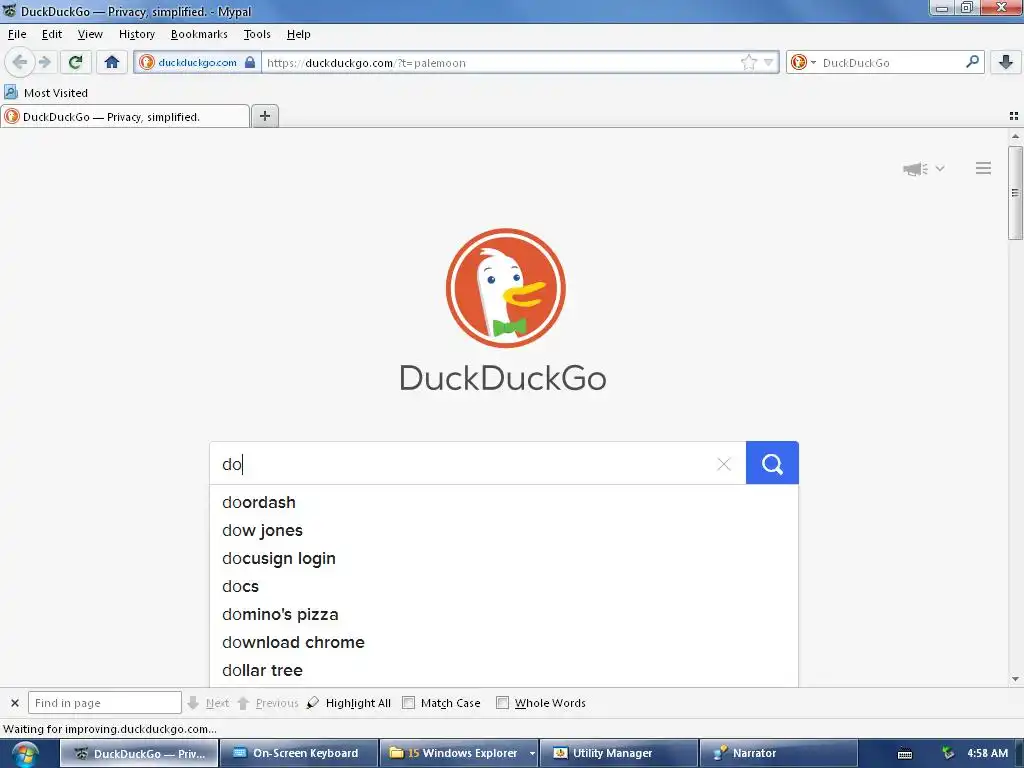Screen dimensions: 1024x768
Task: Click the DuckDuckGo duck logo
Action: (x=505, y=288)
